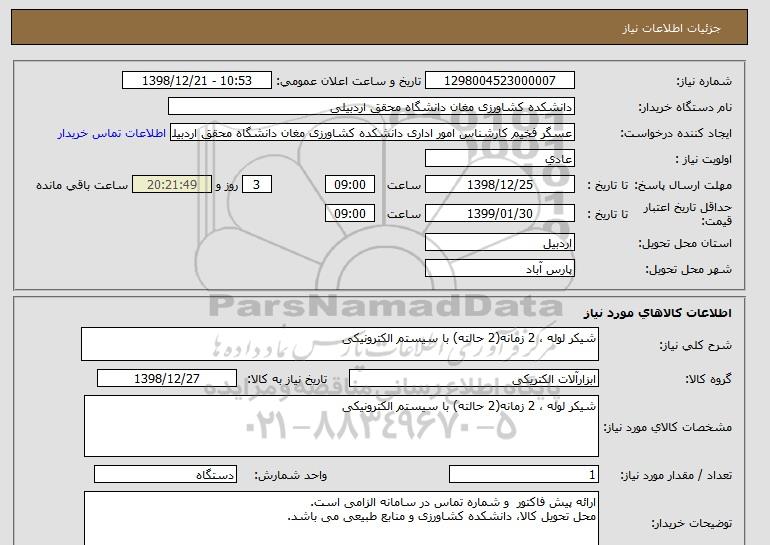Click the توضیحات خریدار label

[x=691, y=523]
